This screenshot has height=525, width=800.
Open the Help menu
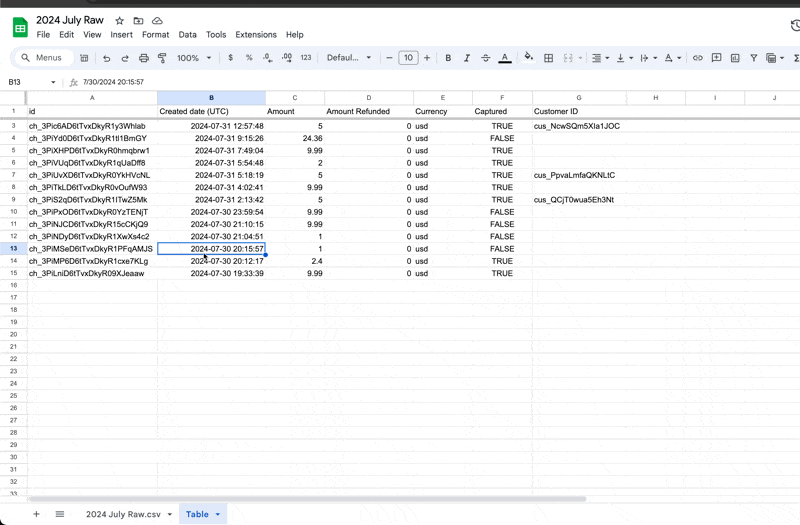point(294,35)
